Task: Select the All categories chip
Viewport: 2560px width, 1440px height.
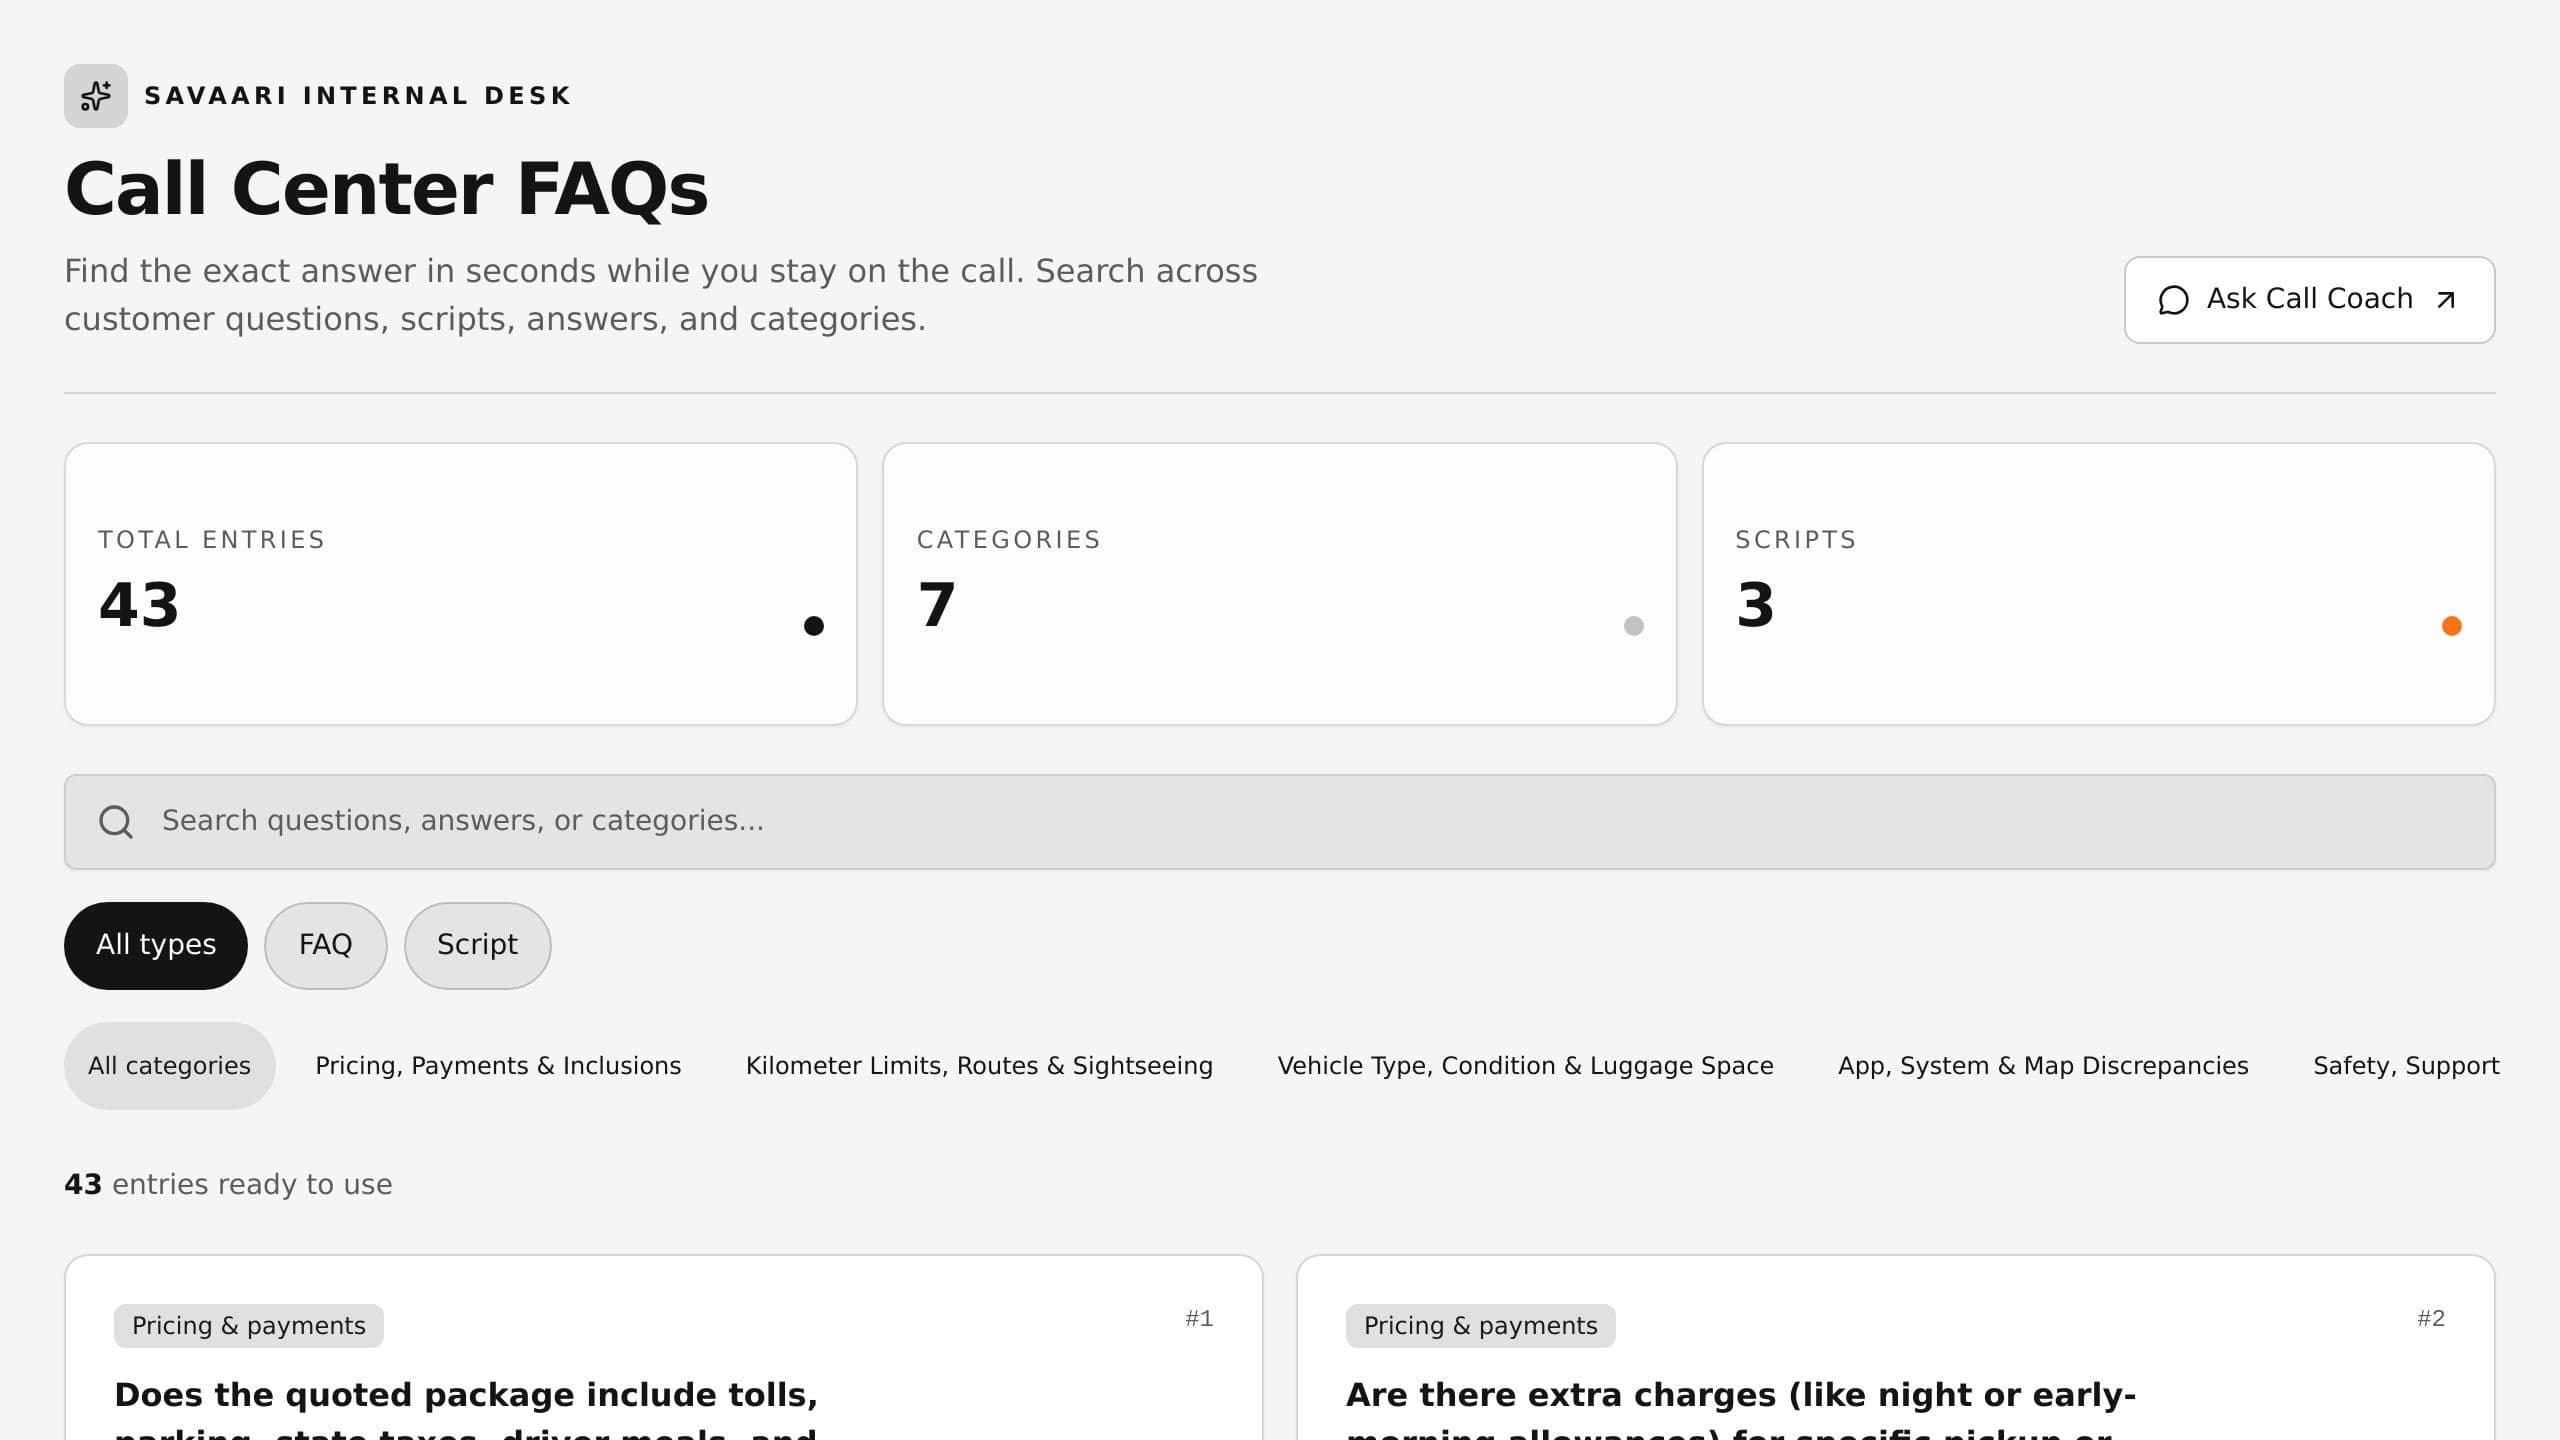Action: (x=170, y=1066)
